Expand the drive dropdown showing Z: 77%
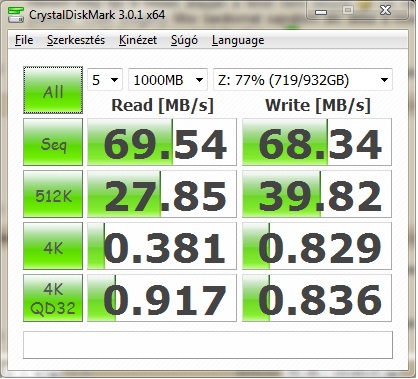This screenshot has height=379, width=418. pos(303,80)
